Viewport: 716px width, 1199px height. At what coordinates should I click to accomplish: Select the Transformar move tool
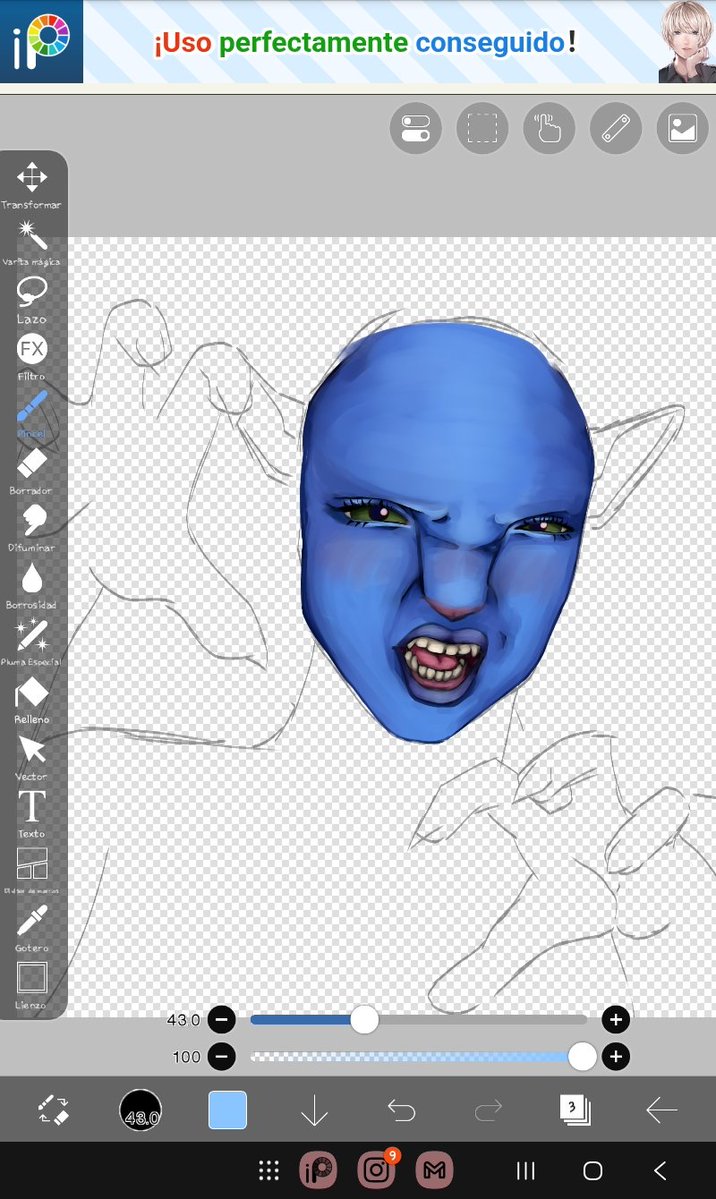31,185
